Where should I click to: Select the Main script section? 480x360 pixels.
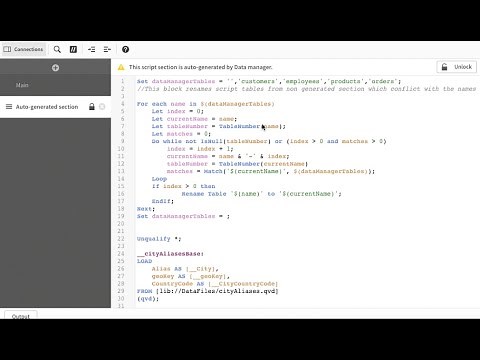point(55,85)
